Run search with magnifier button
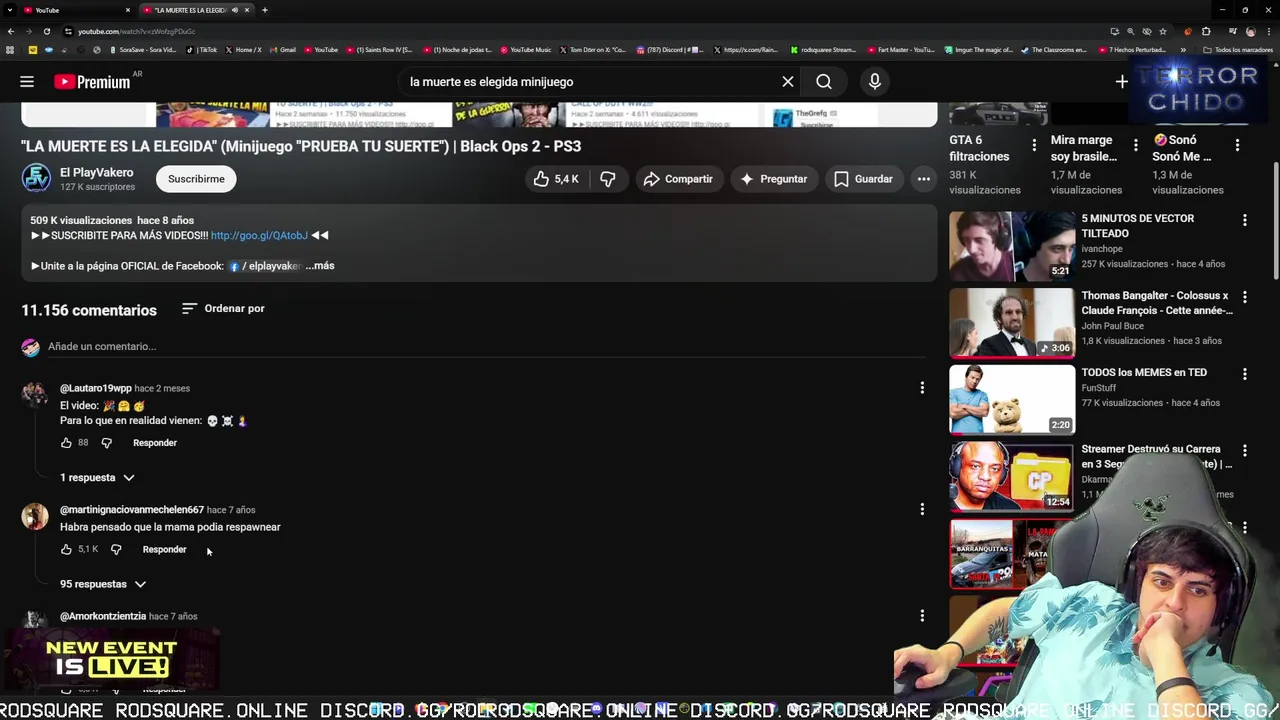This screenshot has height=720, width=1280. coord(824,82)
